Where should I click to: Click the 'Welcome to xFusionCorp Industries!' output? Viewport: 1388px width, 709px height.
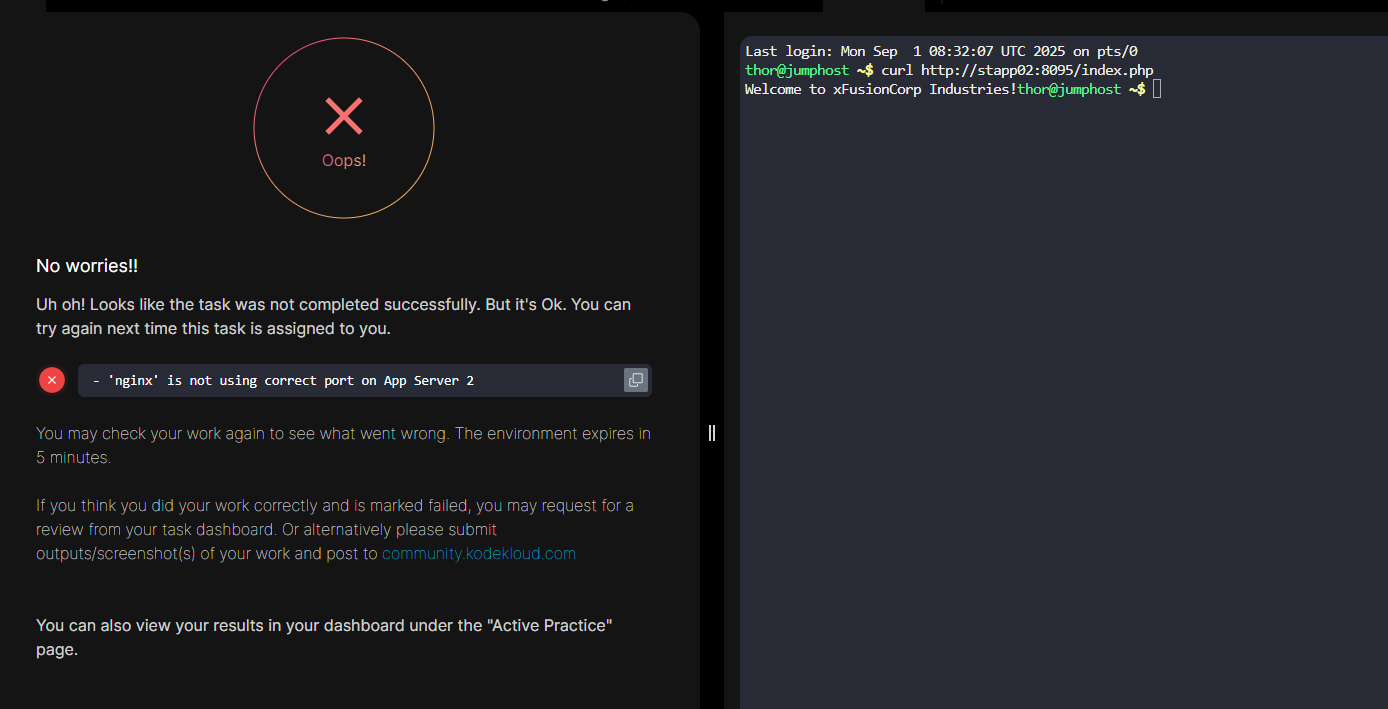tap(881, 89)
